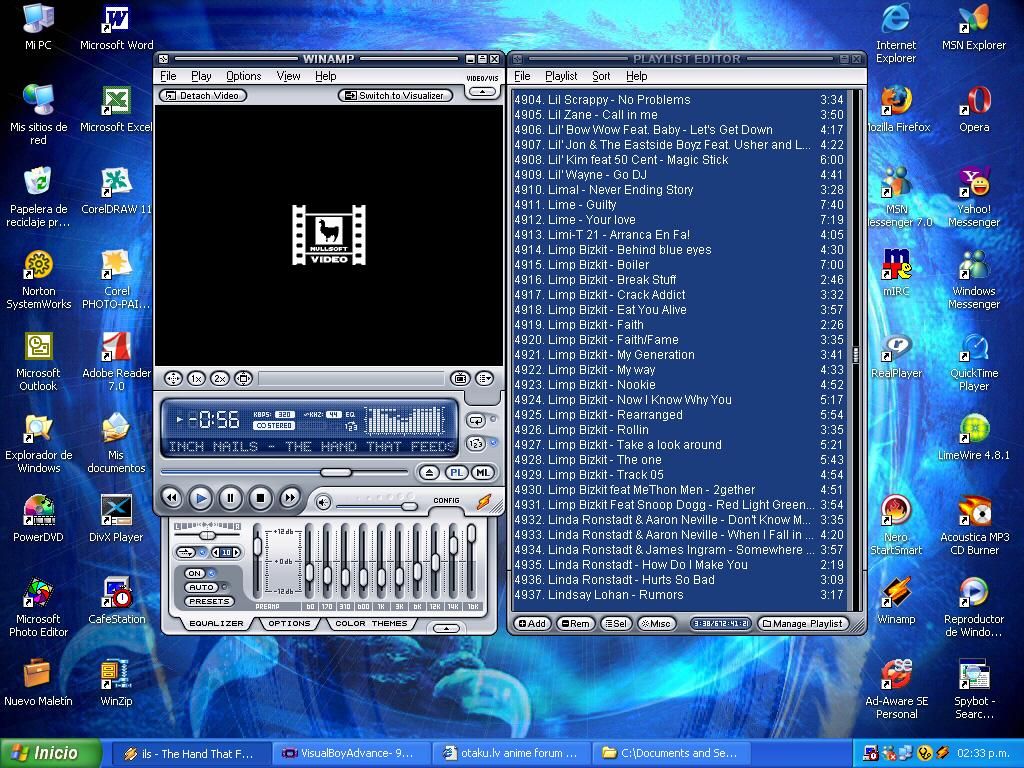Open the Nero StartSmart desktop icon
This screenshot has height=768, width=1024.
click(896, 524)
